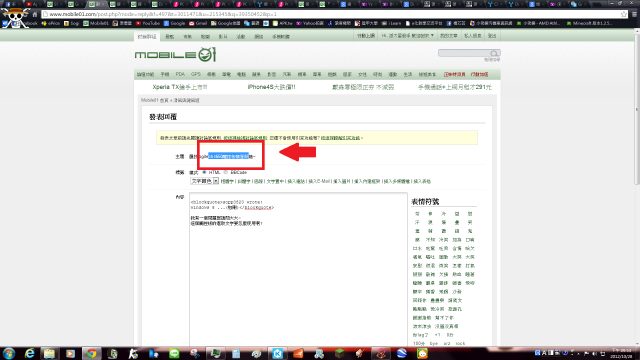Screen dimensions: 640x360
Task: Open Windows Explorer folder icon in taskbar
Action: (x=49, y=353)
